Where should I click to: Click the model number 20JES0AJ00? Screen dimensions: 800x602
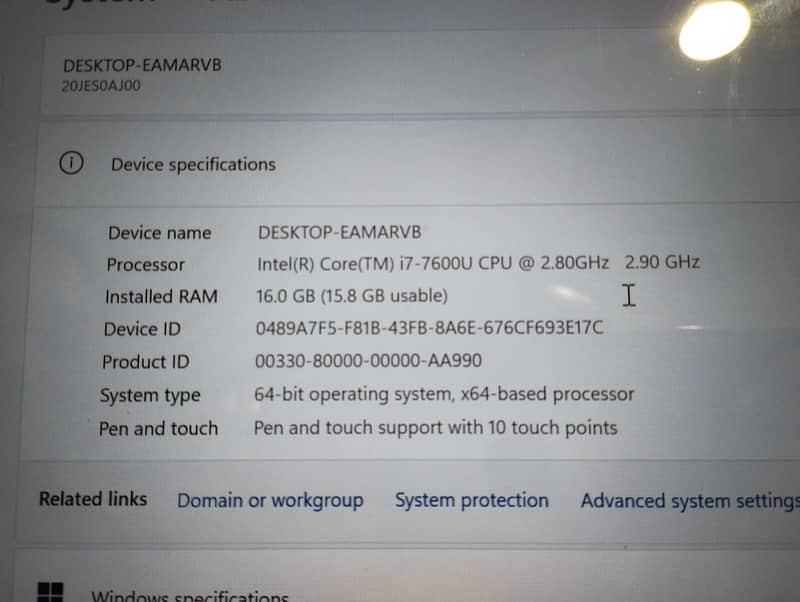point(101,86)
